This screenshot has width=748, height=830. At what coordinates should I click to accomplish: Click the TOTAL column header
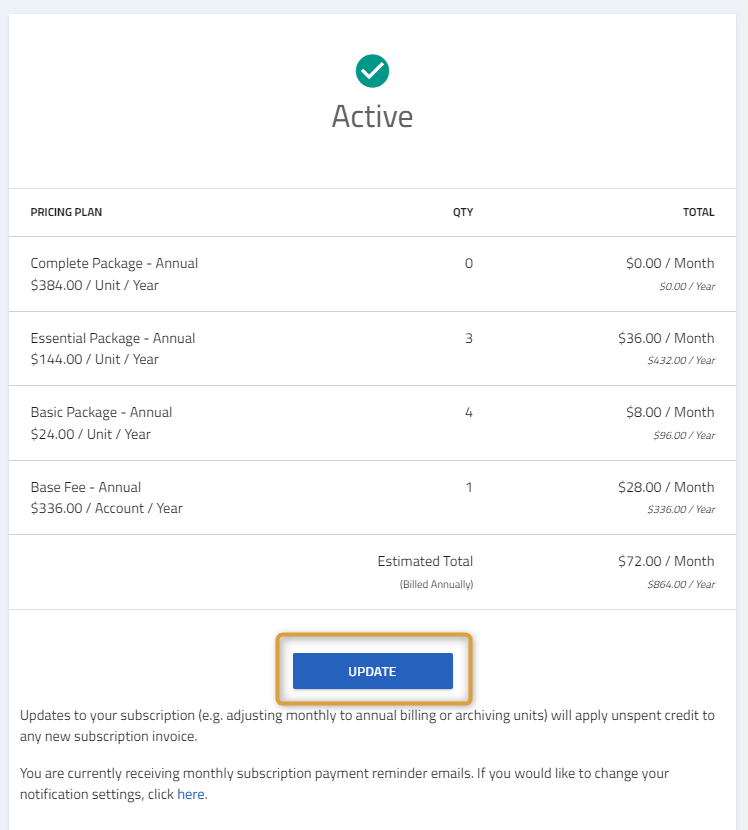[698, 212]
